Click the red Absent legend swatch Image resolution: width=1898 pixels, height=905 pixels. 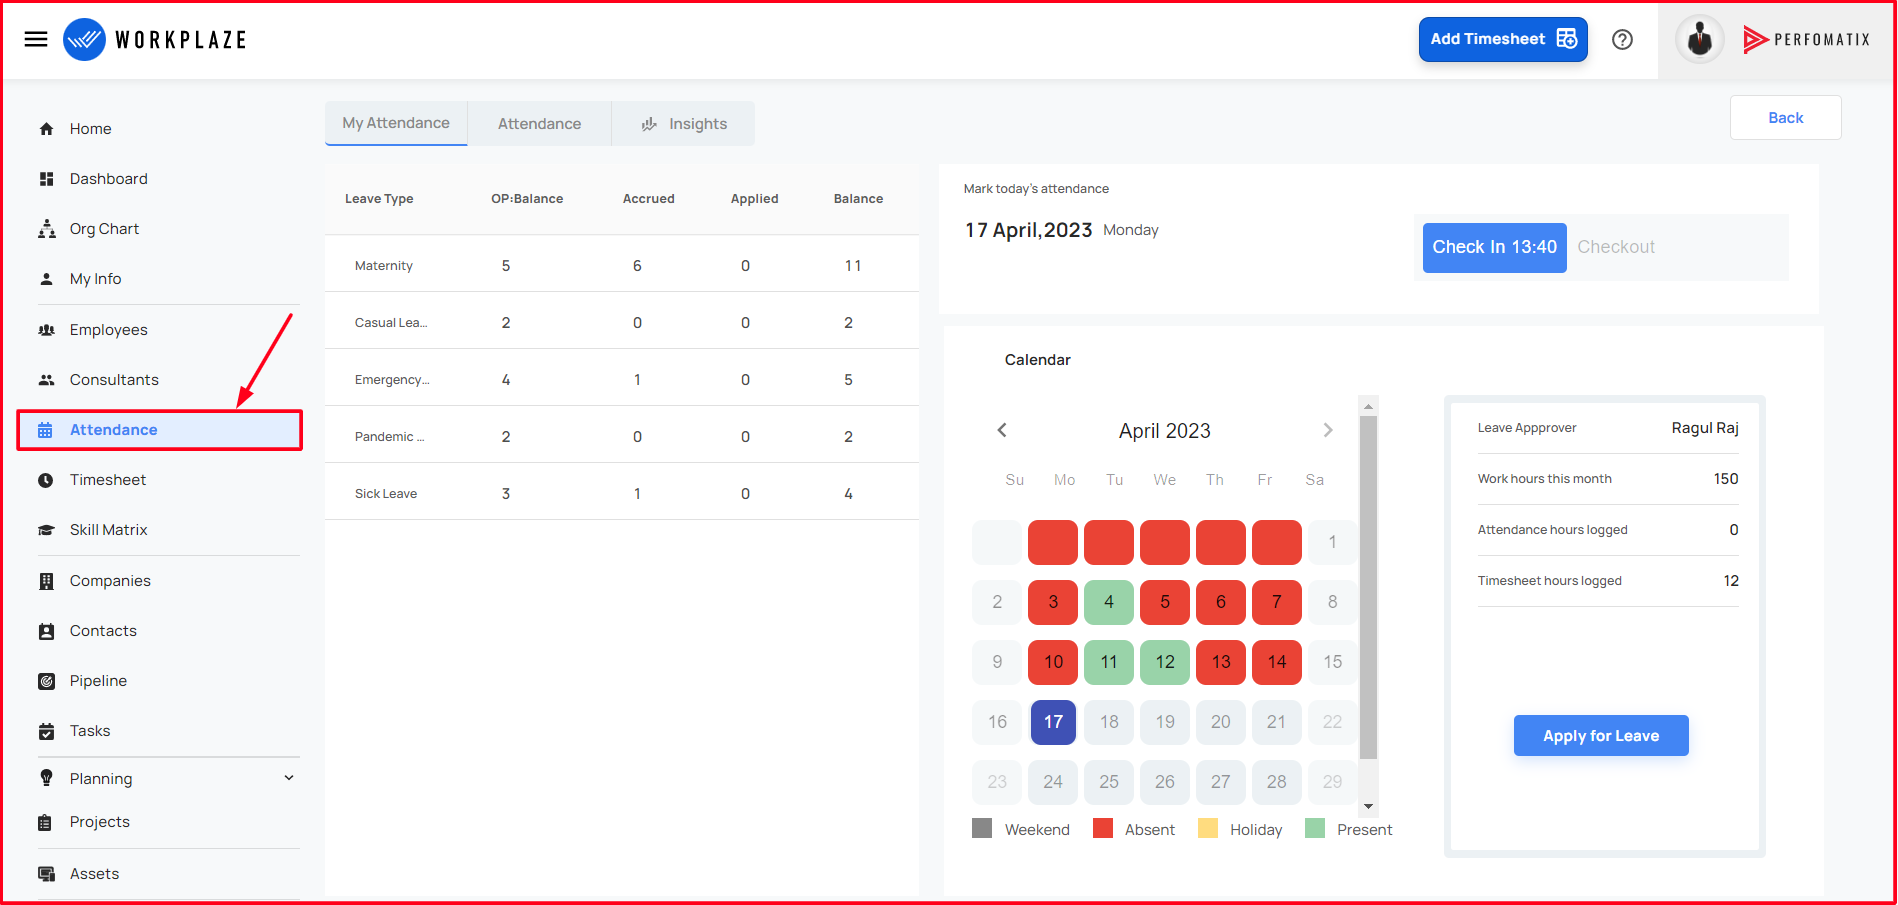pyautogui.click(x=1103, y=828)
